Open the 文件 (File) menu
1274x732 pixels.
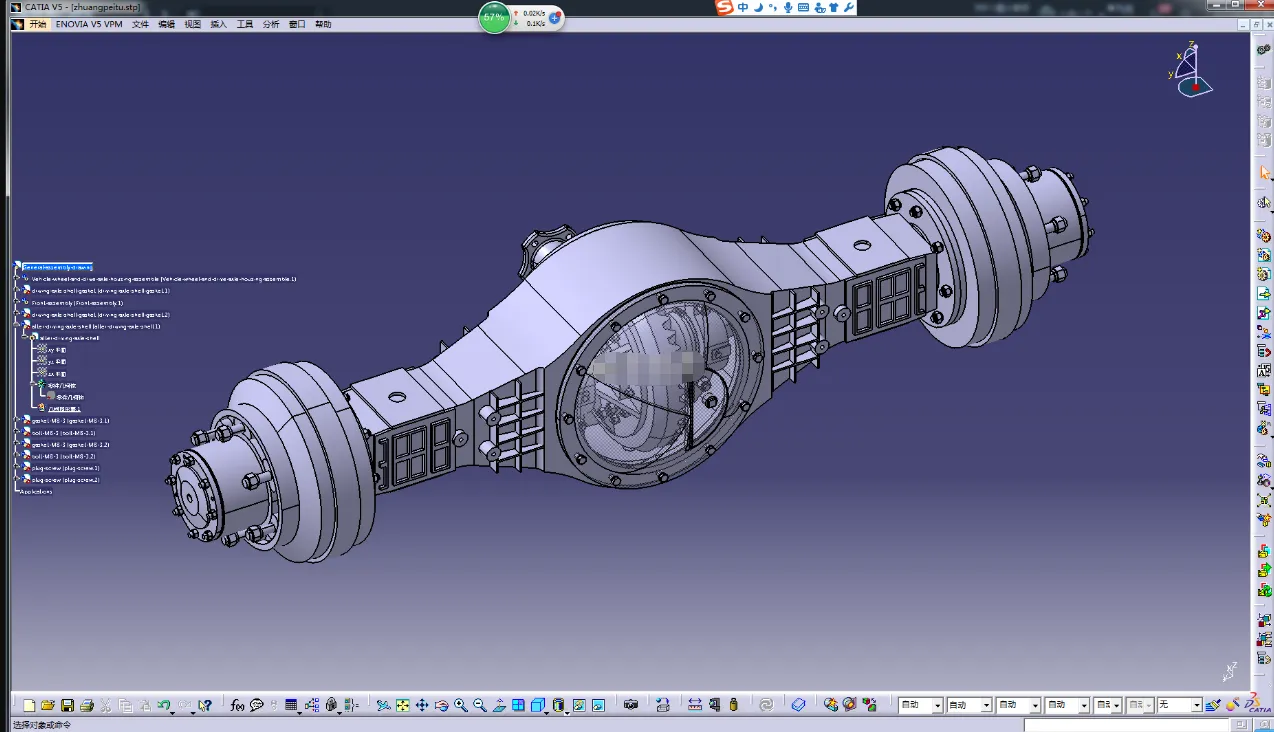click(x=141, y=24)
